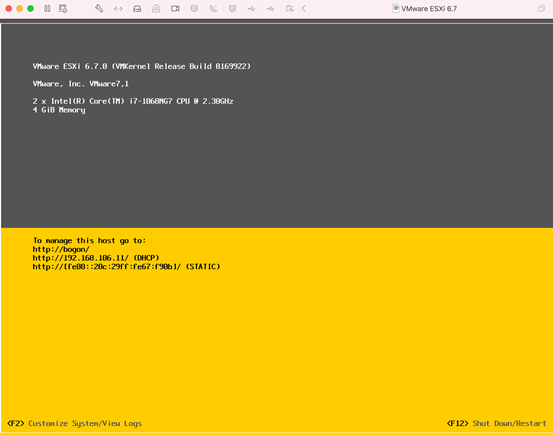Image resolution: width=553 pixels, height=435 pixels.
Task: Click the CD/DVD drive icon
Action: pos(156,8)
